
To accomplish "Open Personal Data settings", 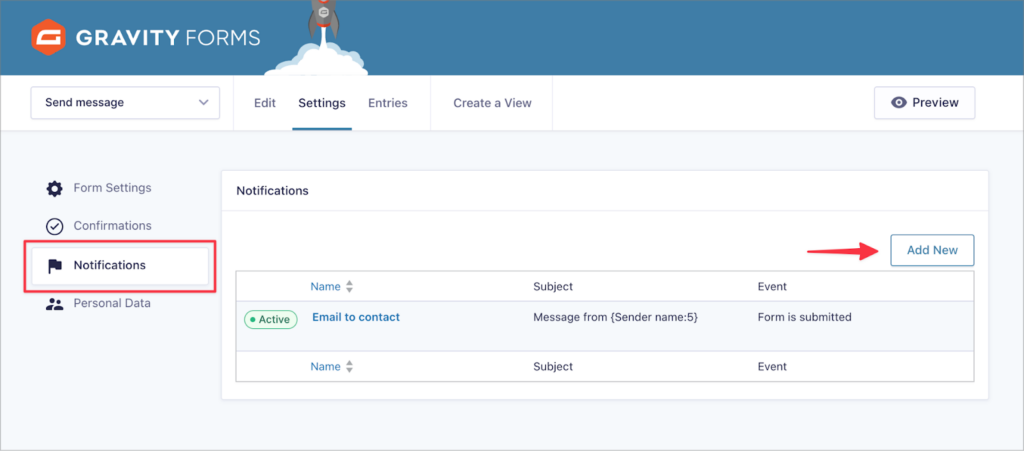I will tap(112, 303).
